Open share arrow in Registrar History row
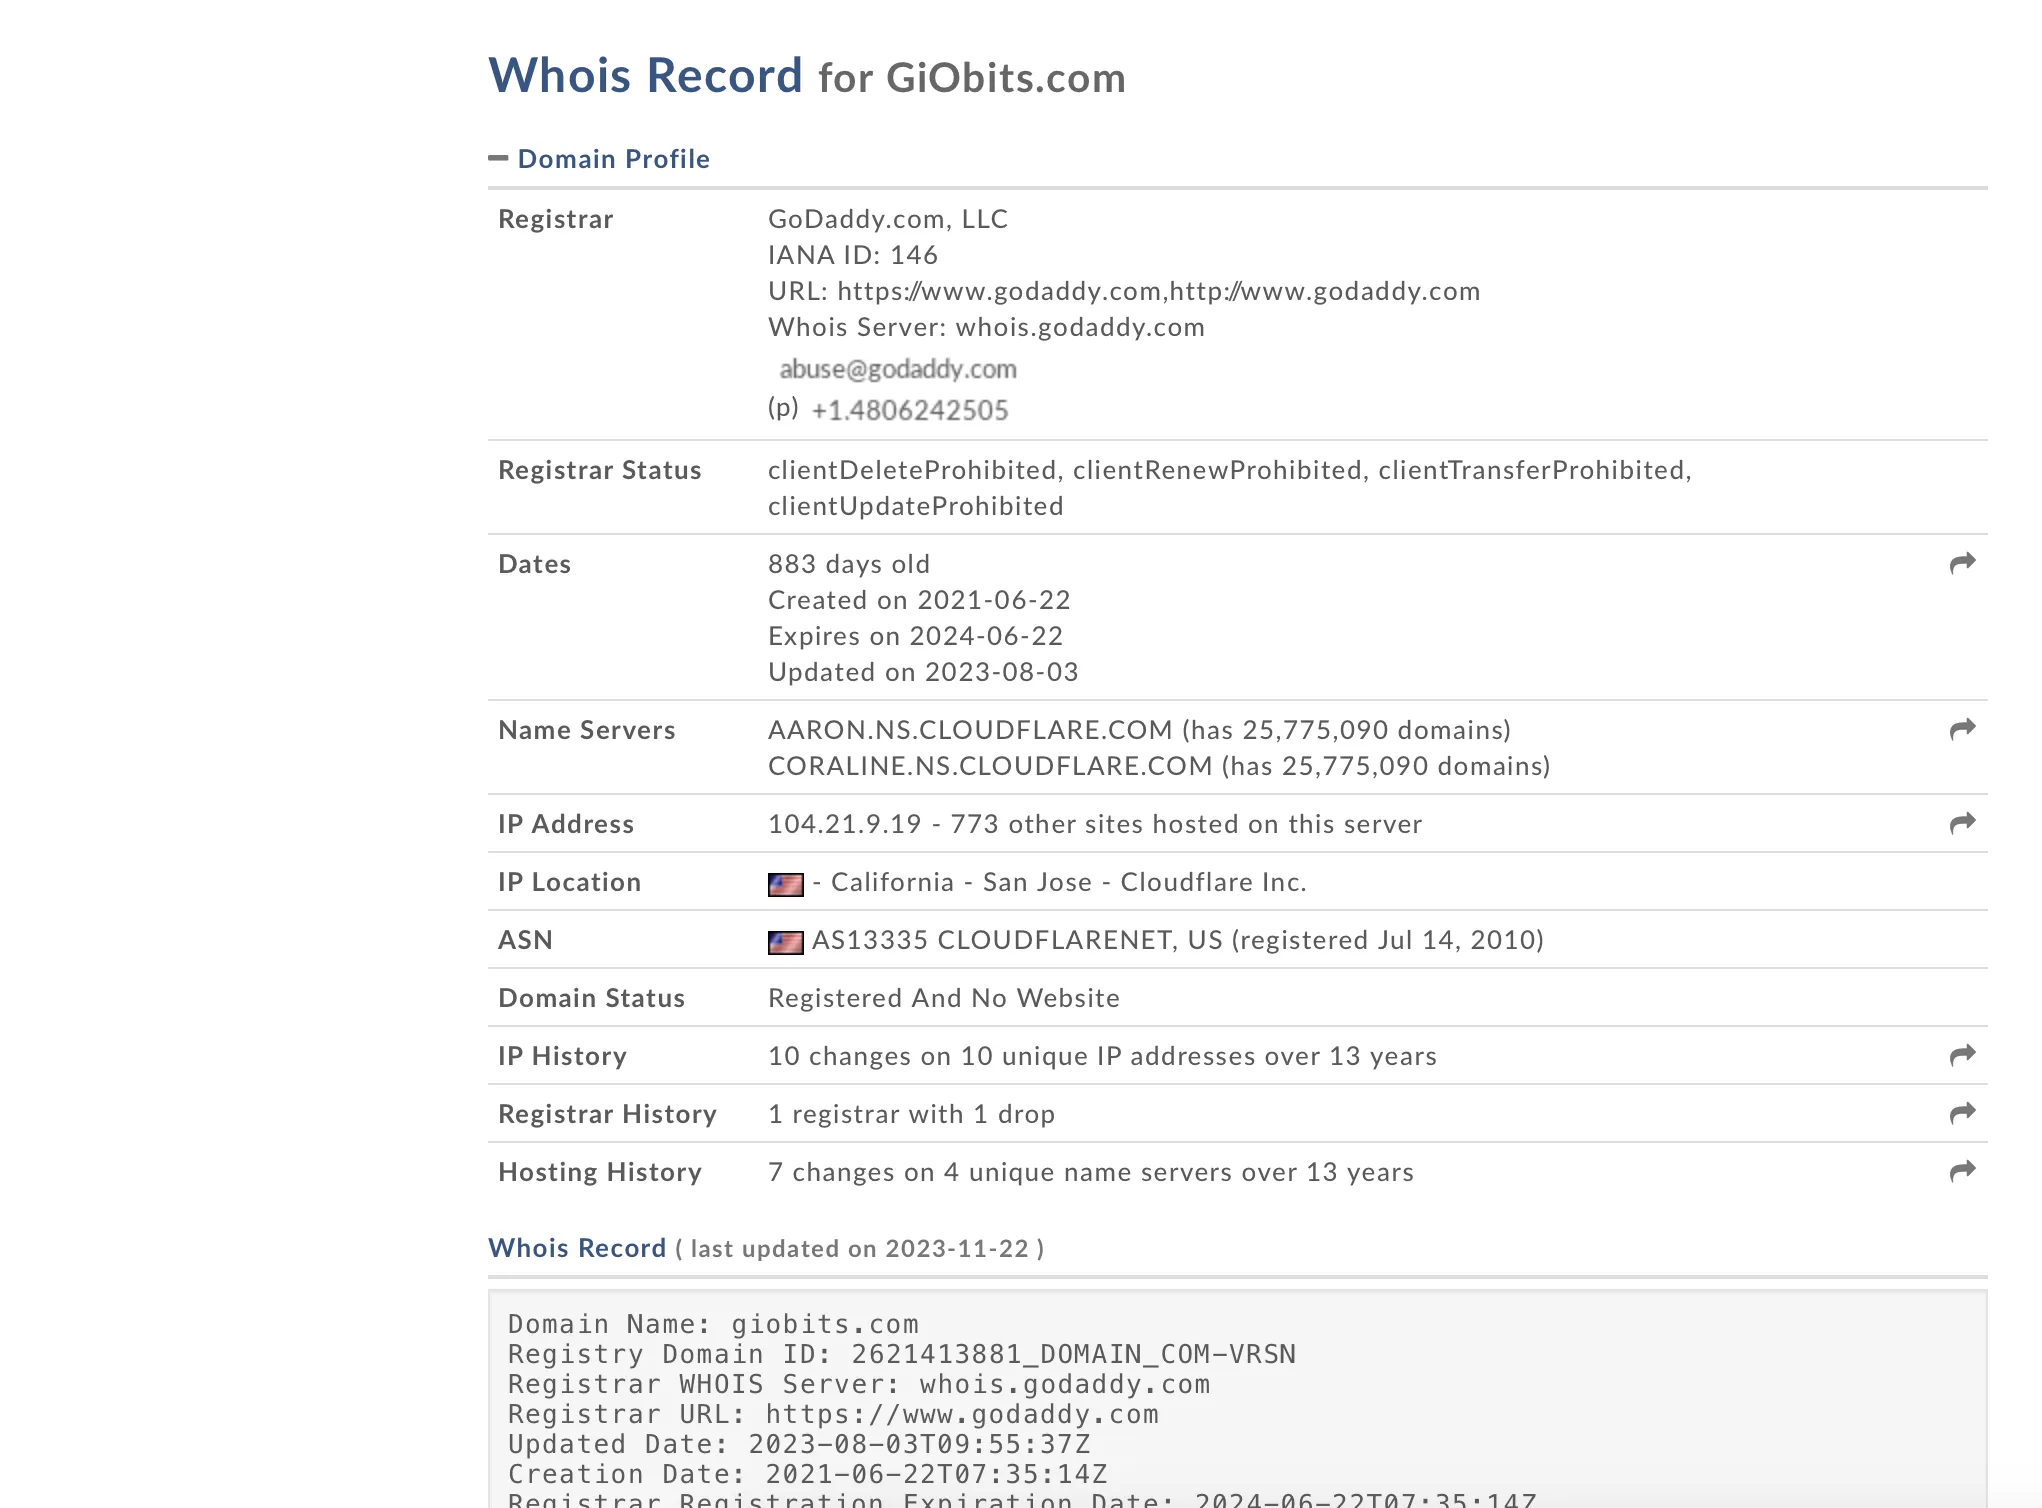Viewport: 2042px width, 1508px height. coord(1963,1113)
